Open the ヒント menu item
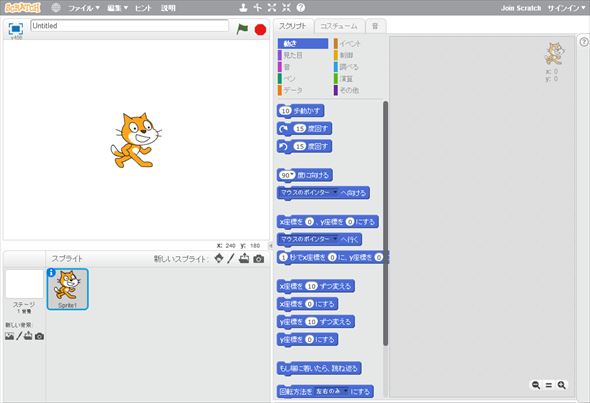 click(143, 8)
